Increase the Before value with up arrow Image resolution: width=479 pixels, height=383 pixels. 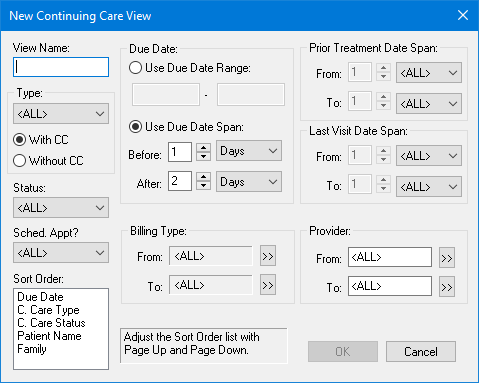pos(203,148)
